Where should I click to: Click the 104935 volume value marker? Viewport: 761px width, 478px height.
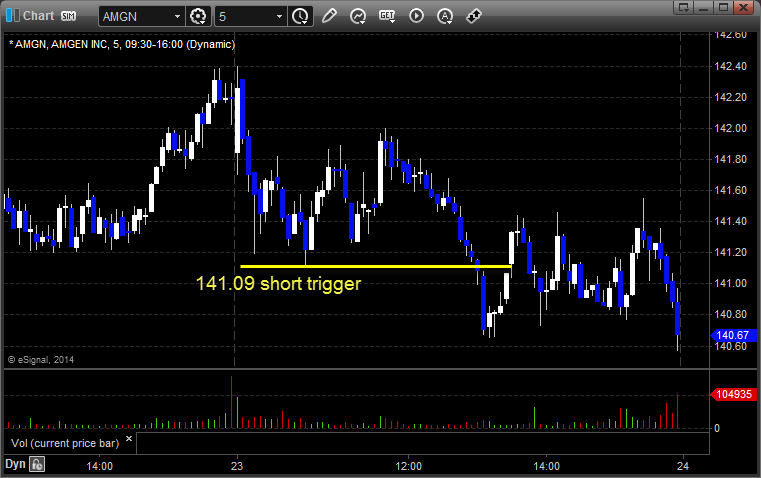click(x=733, y=395)
